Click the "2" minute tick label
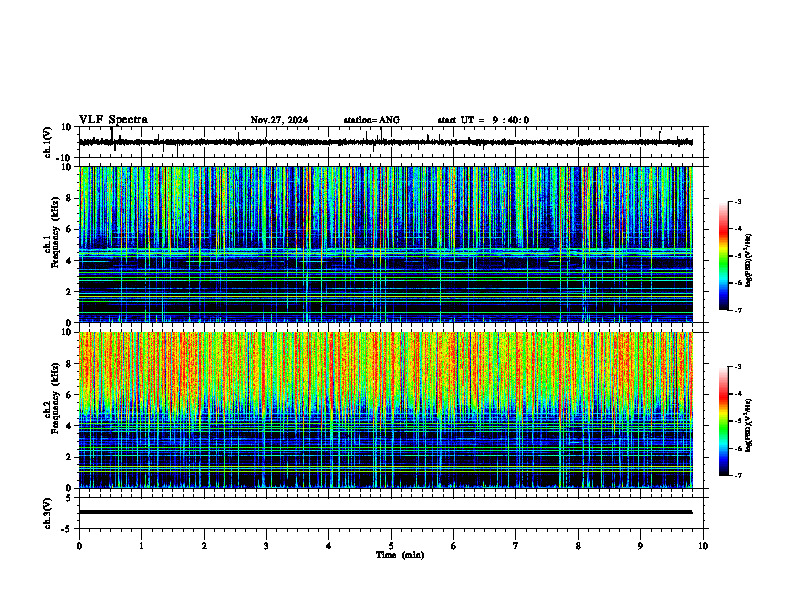Image resolution: width=792 pixels, height=612 pixels. pos(204,546)
